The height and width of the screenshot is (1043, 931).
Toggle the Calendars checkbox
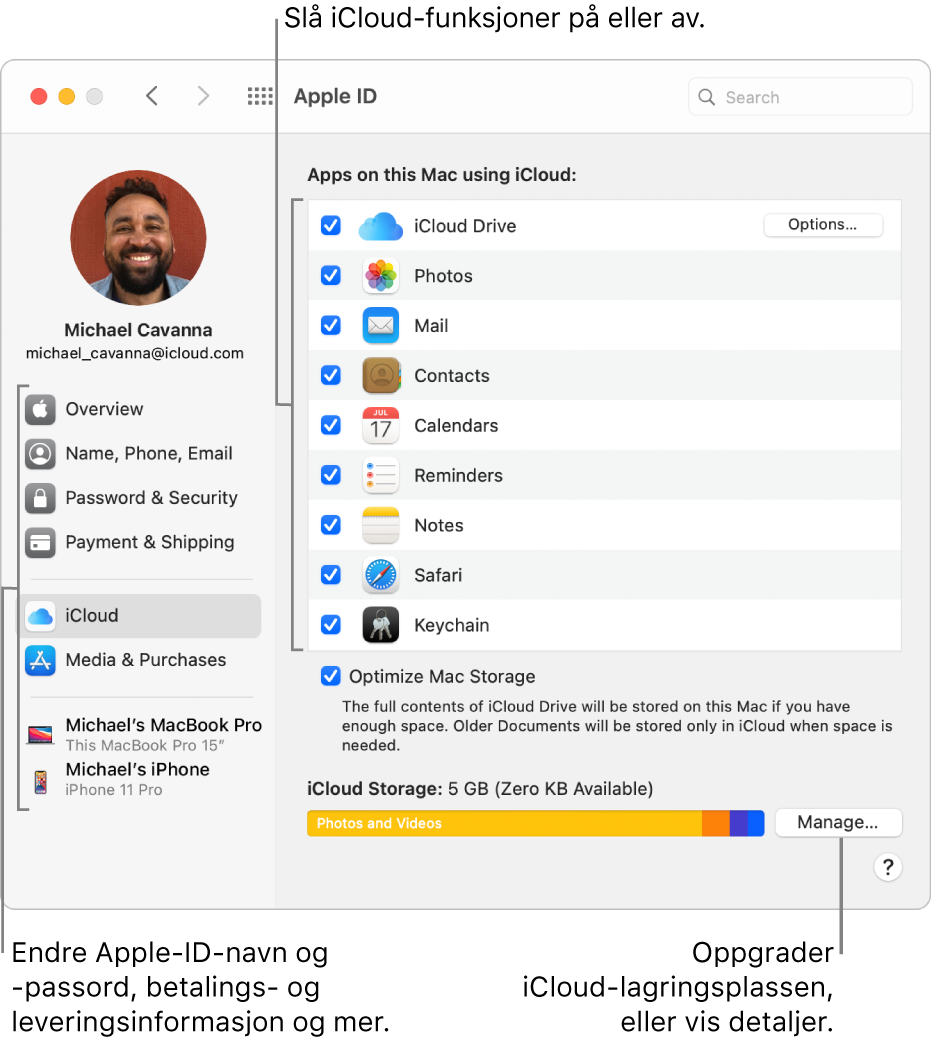click(331, 425)
